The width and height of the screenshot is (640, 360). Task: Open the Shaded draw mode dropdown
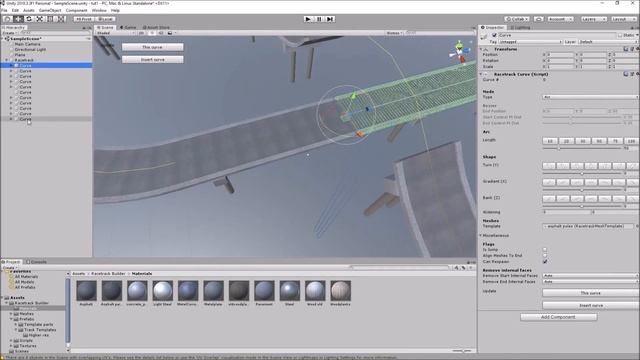click(x=116, y=33)
